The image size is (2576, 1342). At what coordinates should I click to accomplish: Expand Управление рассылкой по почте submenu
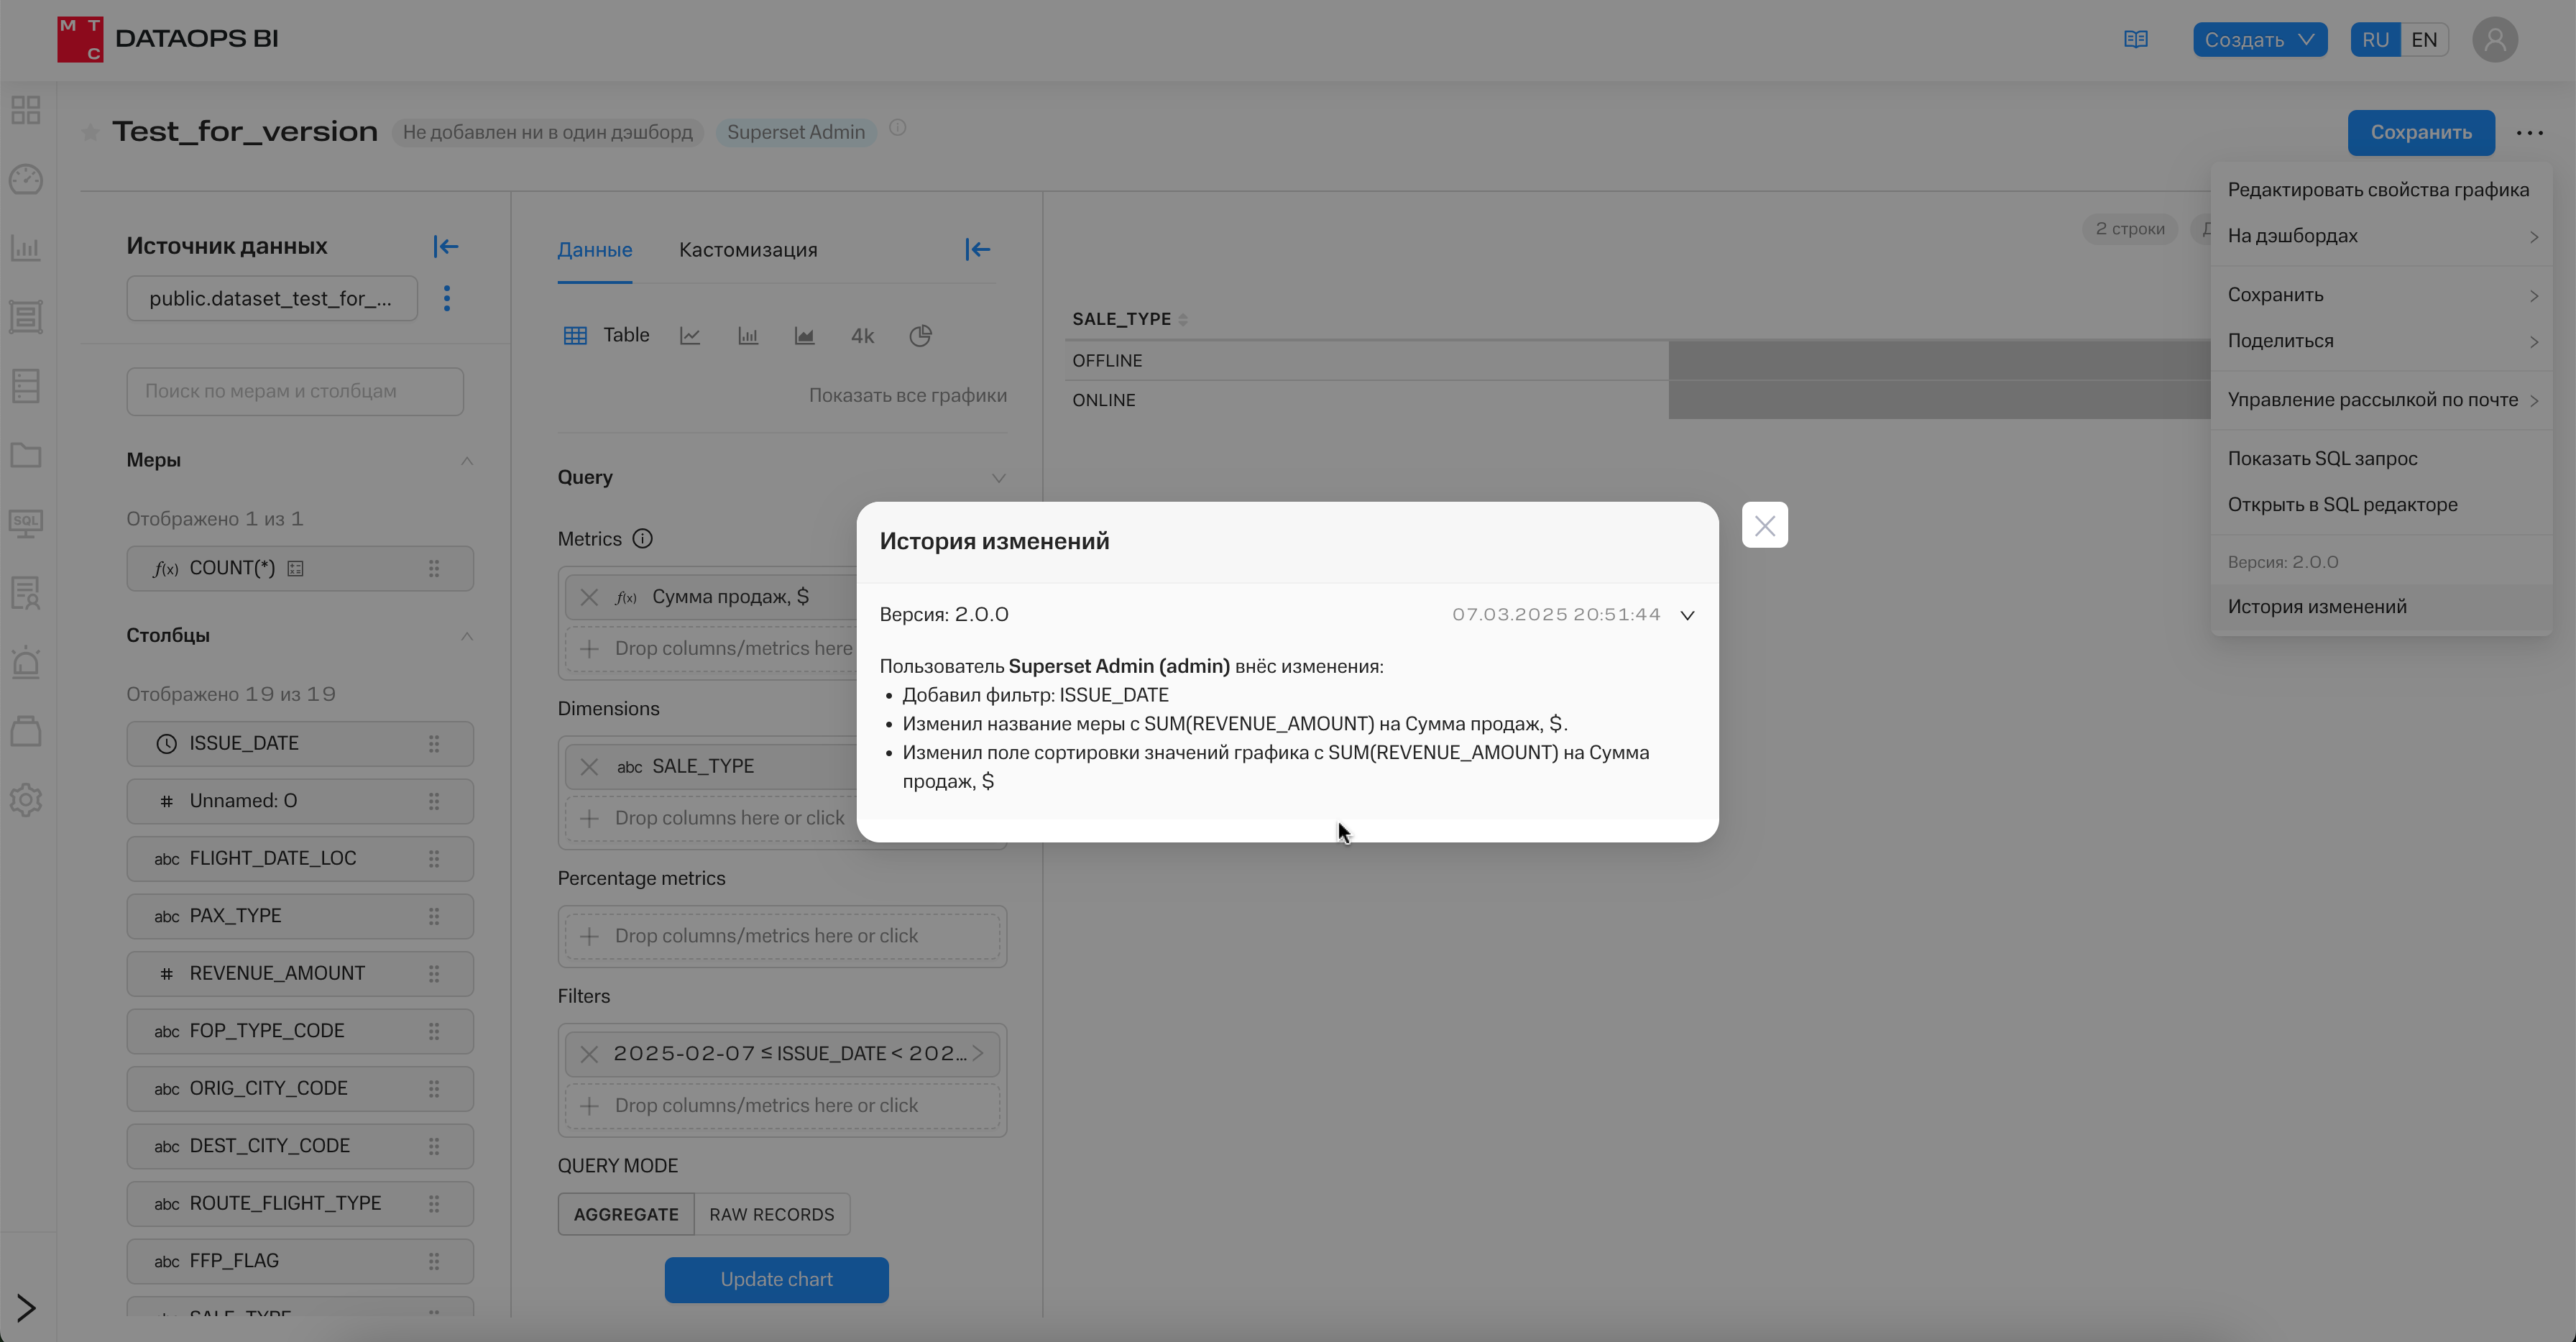coord(2382,400)
